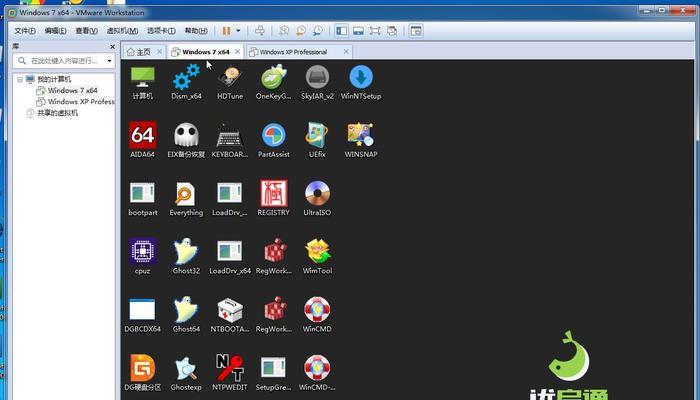Select the SkyIAR_v2 desktop icon

[317, 83]
